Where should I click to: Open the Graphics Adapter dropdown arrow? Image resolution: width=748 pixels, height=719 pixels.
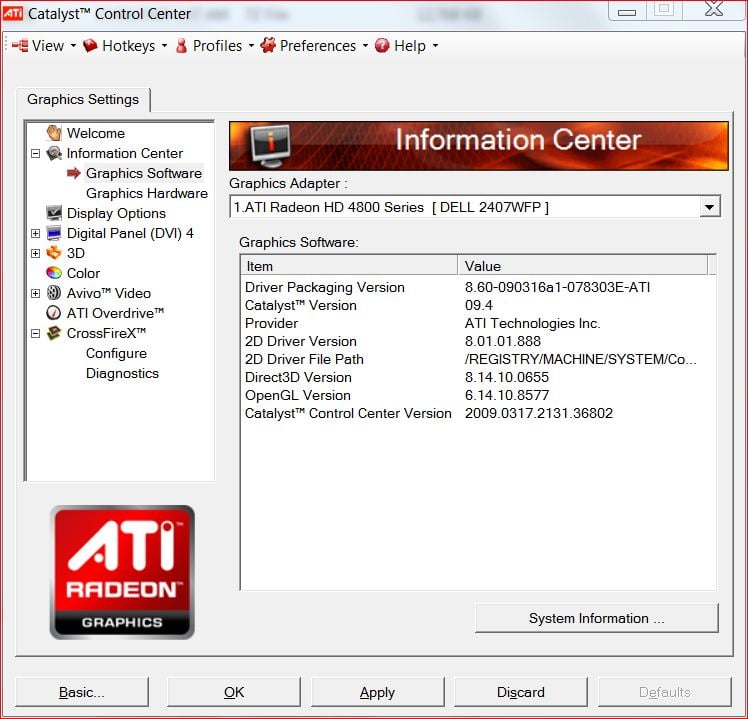[710, 207]
